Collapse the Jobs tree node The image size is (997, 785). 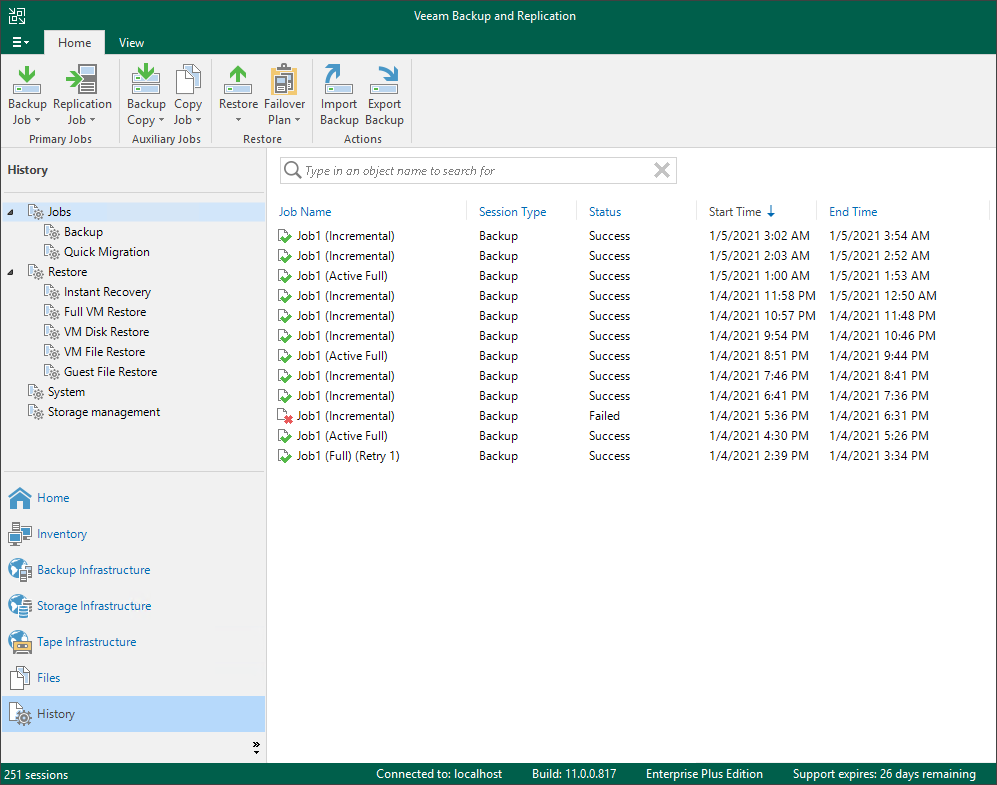point(11,212)
